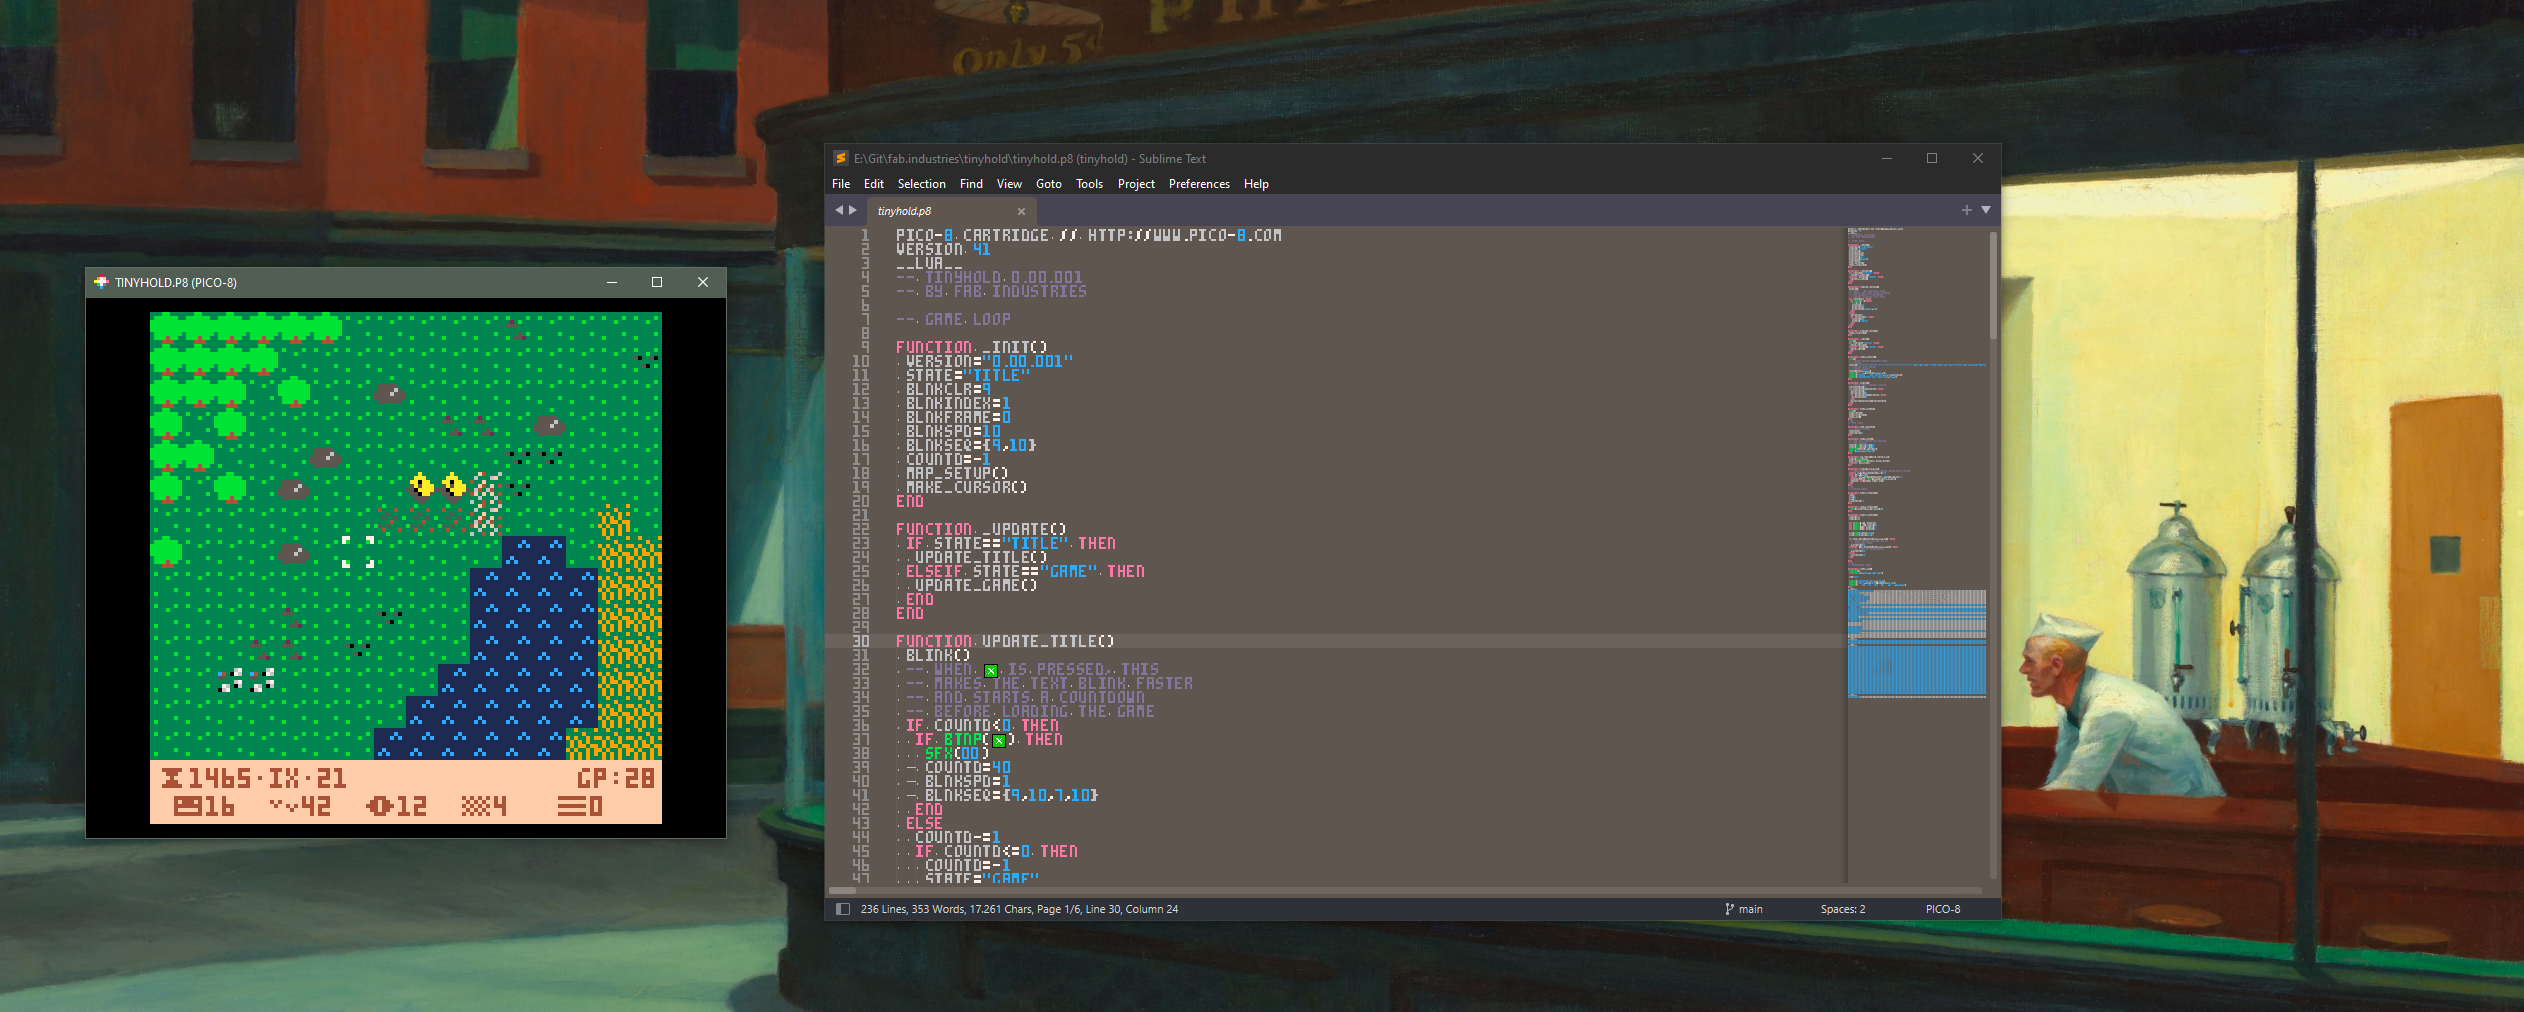
Task: Open the Preferences menu
Action: pos(1199,184)
